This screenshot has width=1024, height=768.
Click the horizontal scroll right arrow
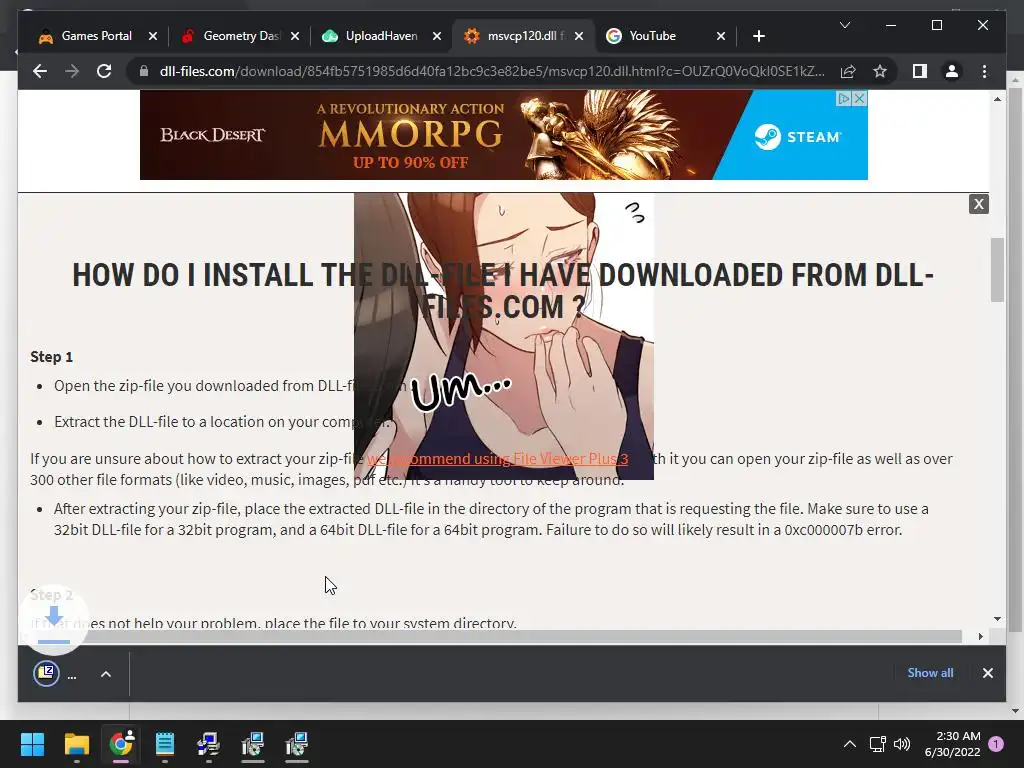point(980,636)
